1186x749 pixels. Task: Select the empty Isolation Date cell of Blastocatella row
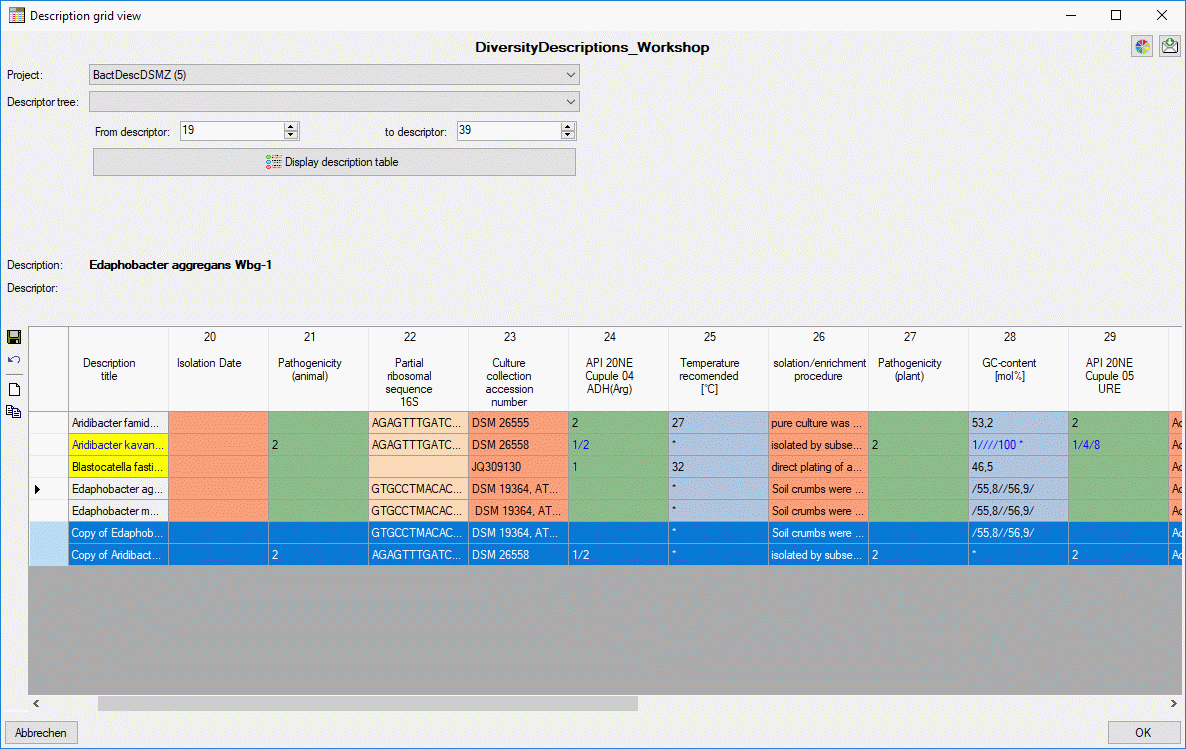click(x=219, y=467)
